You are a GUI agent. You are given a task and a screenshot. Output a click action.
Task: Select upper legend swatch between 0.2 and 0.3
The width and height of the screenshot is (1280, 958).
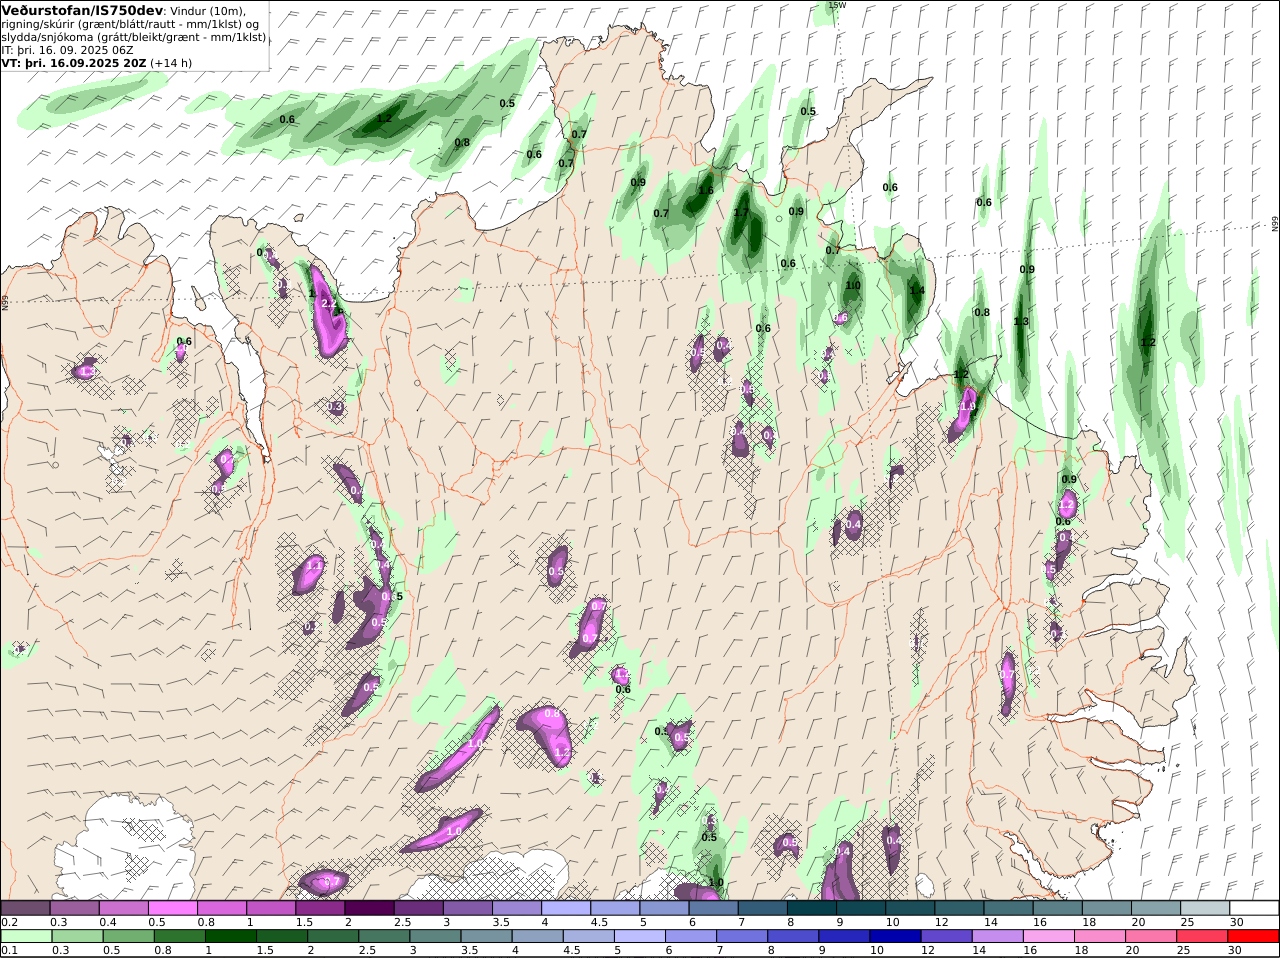(25, 908)
